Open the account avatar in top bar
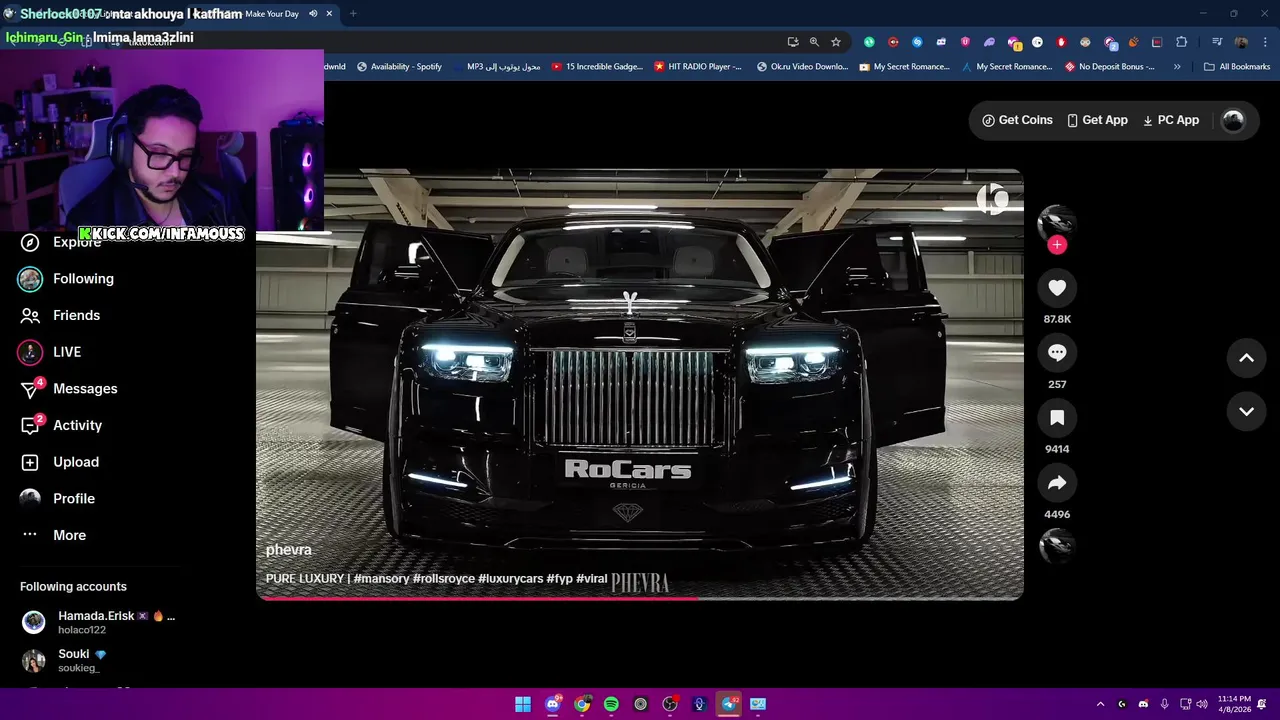The image size is (1280, 720). click(x=1233, y=120)
